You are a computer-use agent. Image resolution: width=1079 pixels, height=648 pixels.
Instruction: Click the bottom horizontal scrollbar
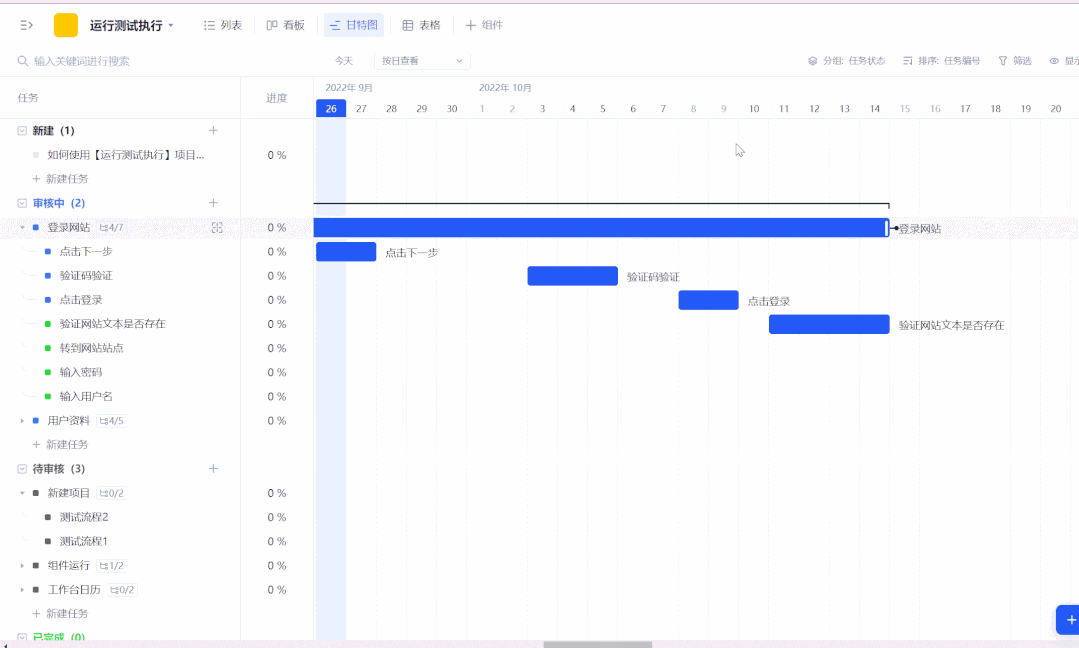pos(597,643)
